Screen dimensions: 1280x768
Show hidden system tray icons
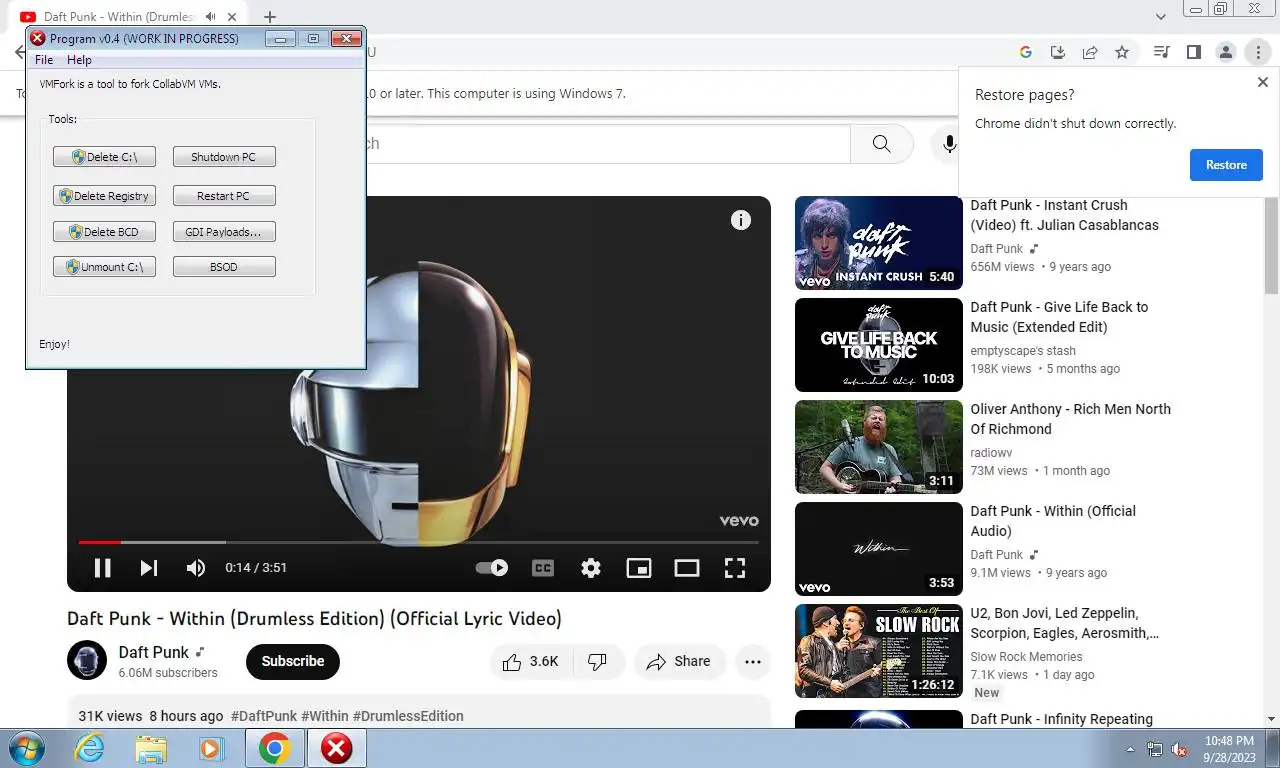[x=1131, y=749]
